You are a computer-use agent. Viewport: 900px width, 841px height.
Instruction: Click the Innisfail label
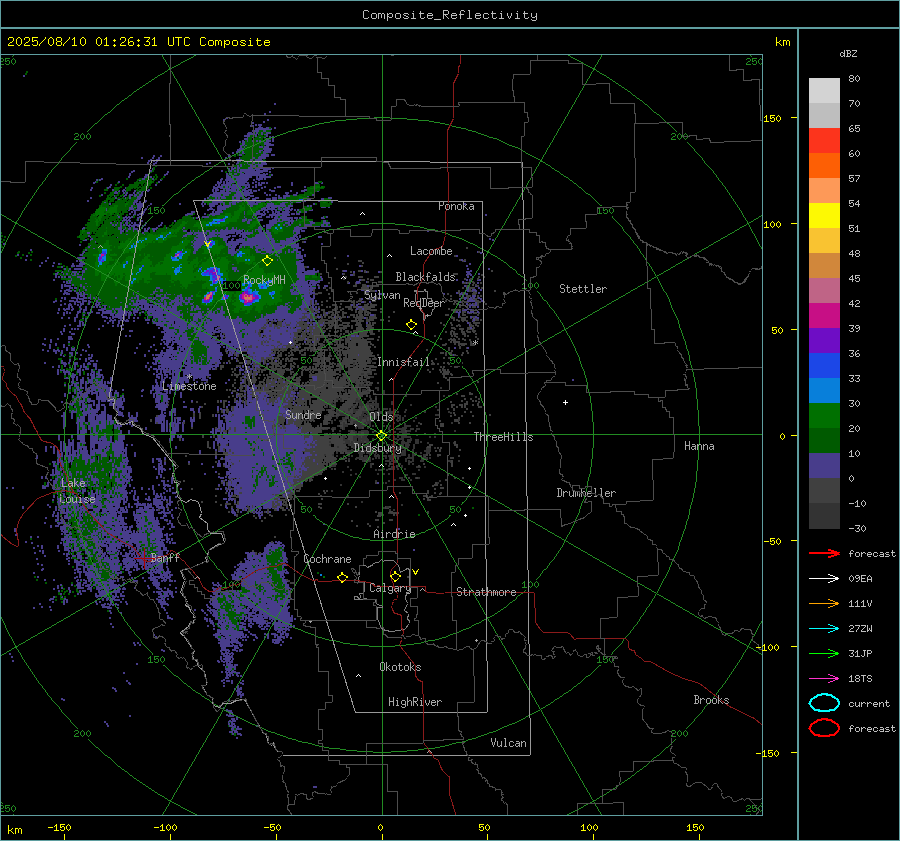click(x=404, y=362)
